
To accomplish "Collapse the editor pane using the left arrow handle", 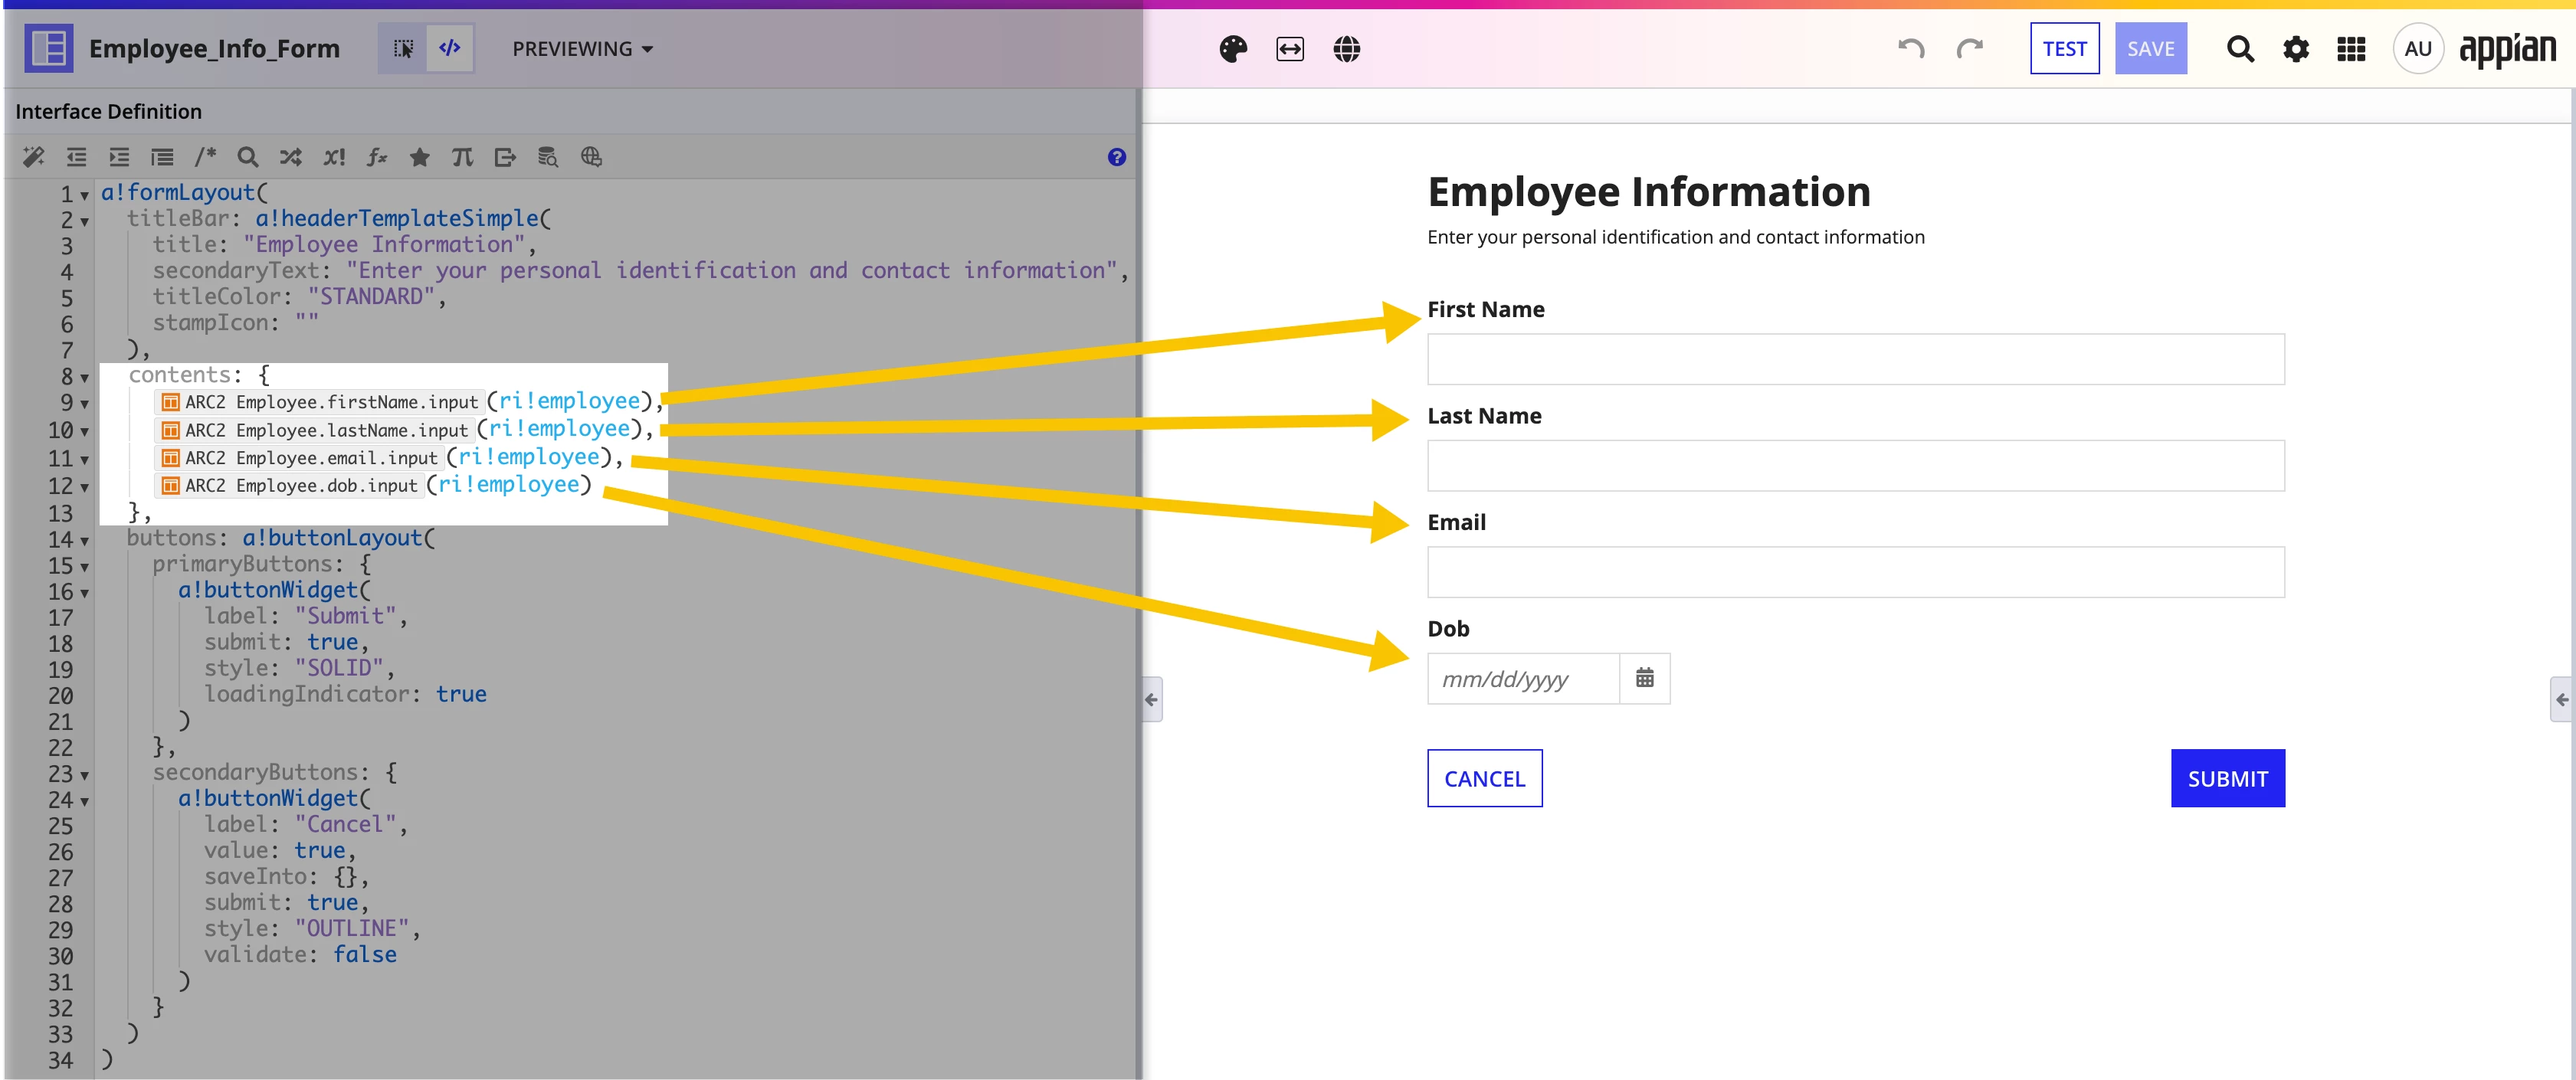I will [x=1152, y=699].
